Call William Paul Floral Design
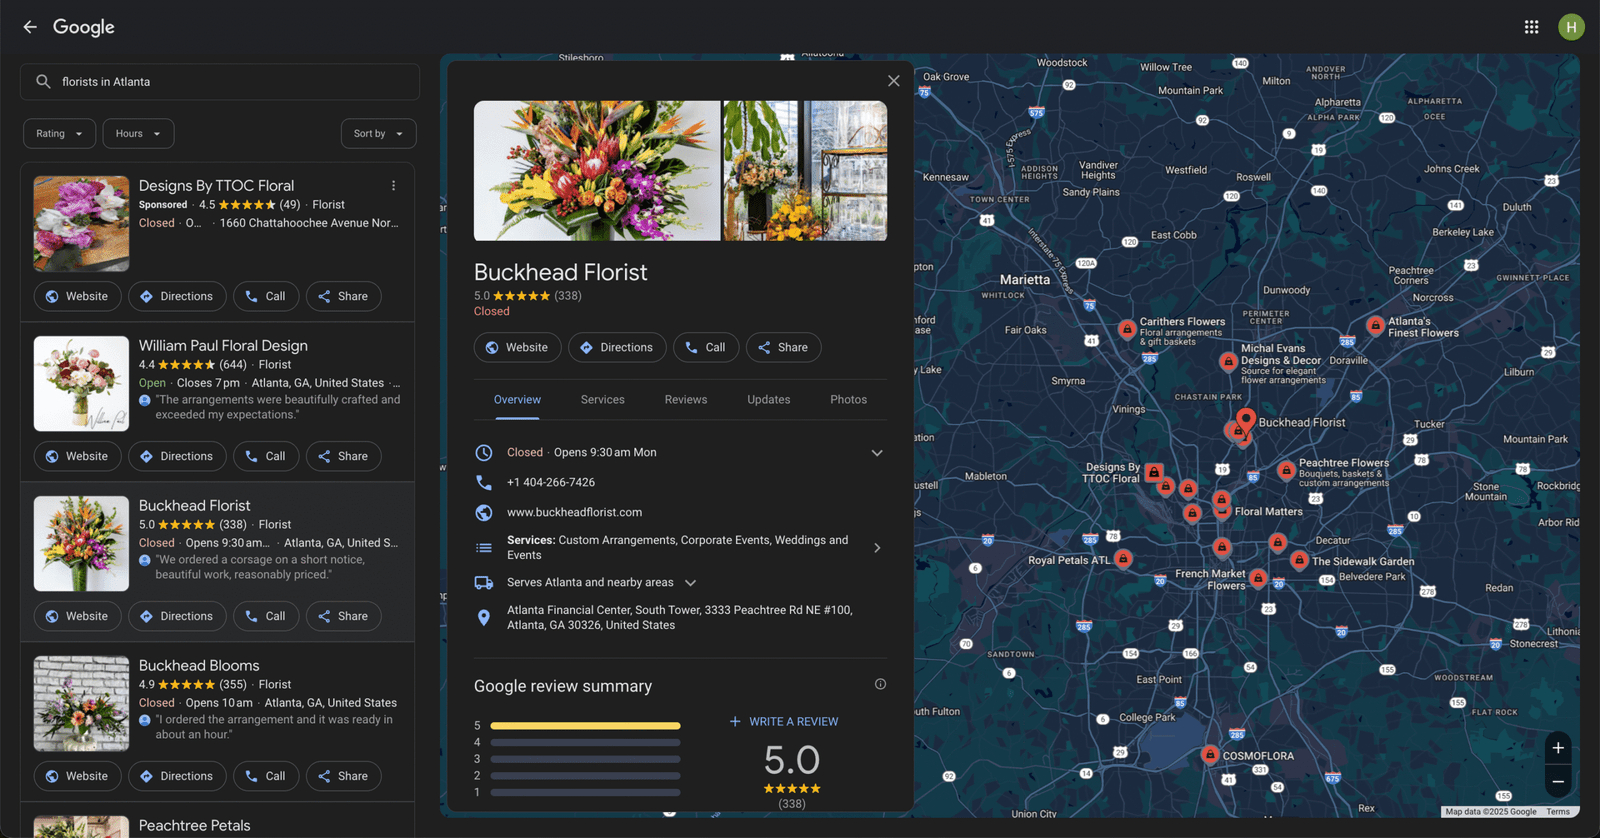The image size is (1600, 838). pyautogui.click(x=266, y=456)
